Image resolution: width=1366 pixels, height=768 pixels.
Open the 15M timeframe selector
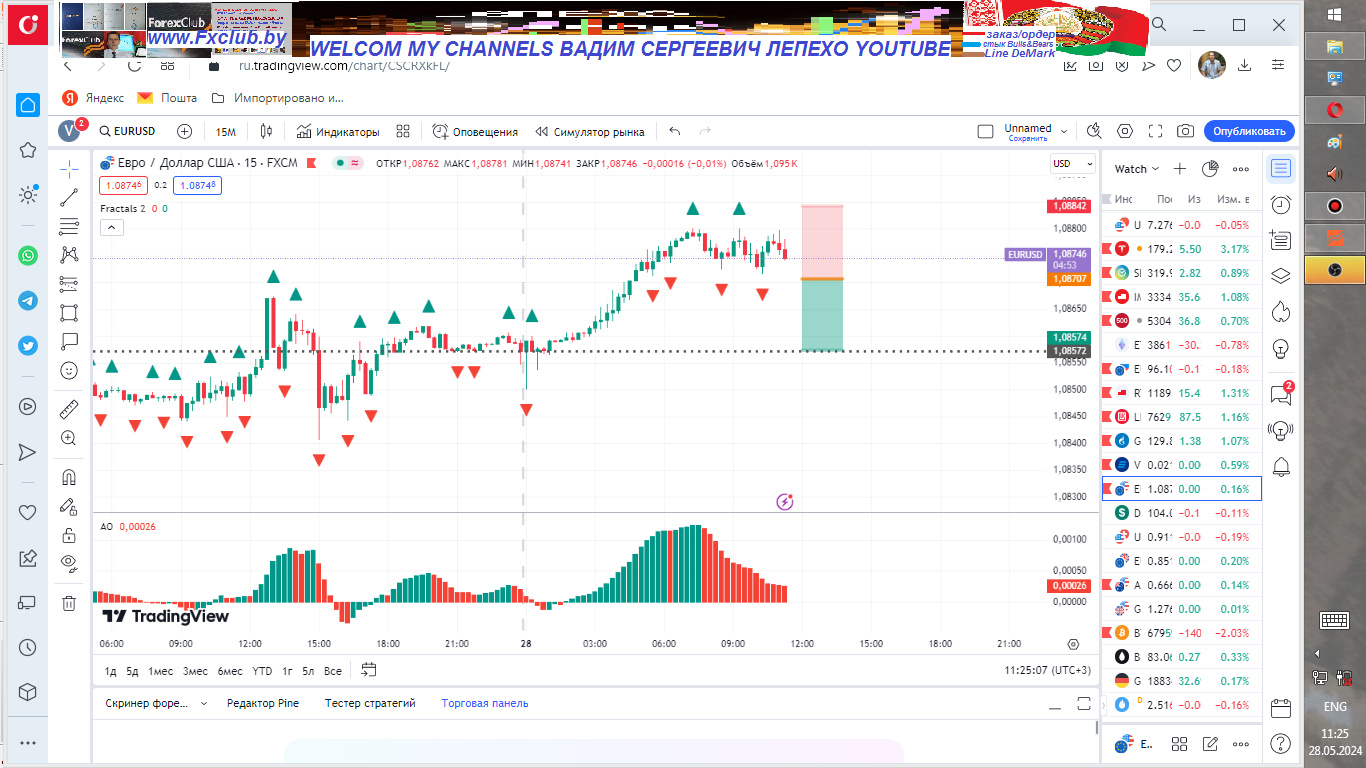(x=226, y=132)
